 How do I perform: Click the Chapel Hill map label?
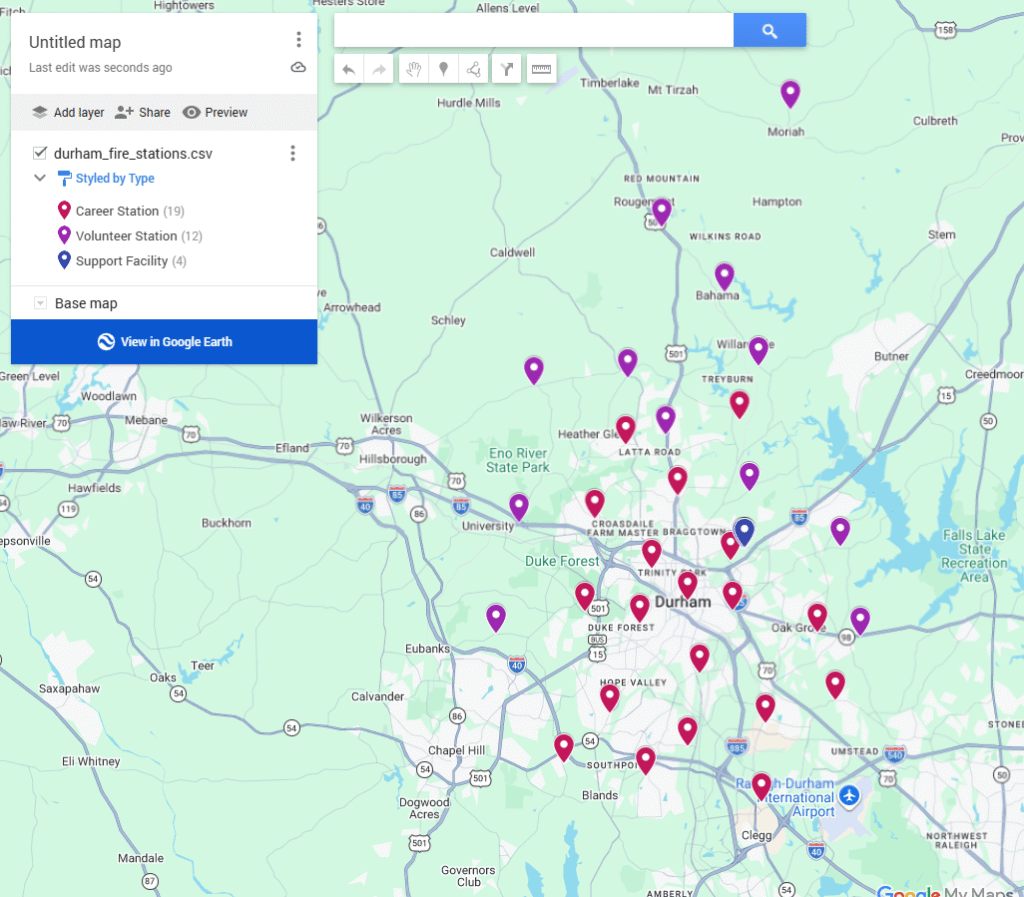(x=456, y=750)
